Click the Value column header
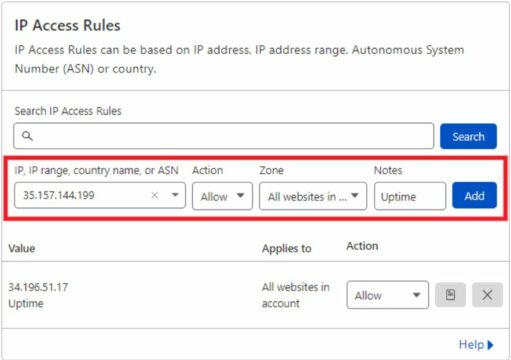Screen dimensions: 511x360 click(x=22, y=248)
